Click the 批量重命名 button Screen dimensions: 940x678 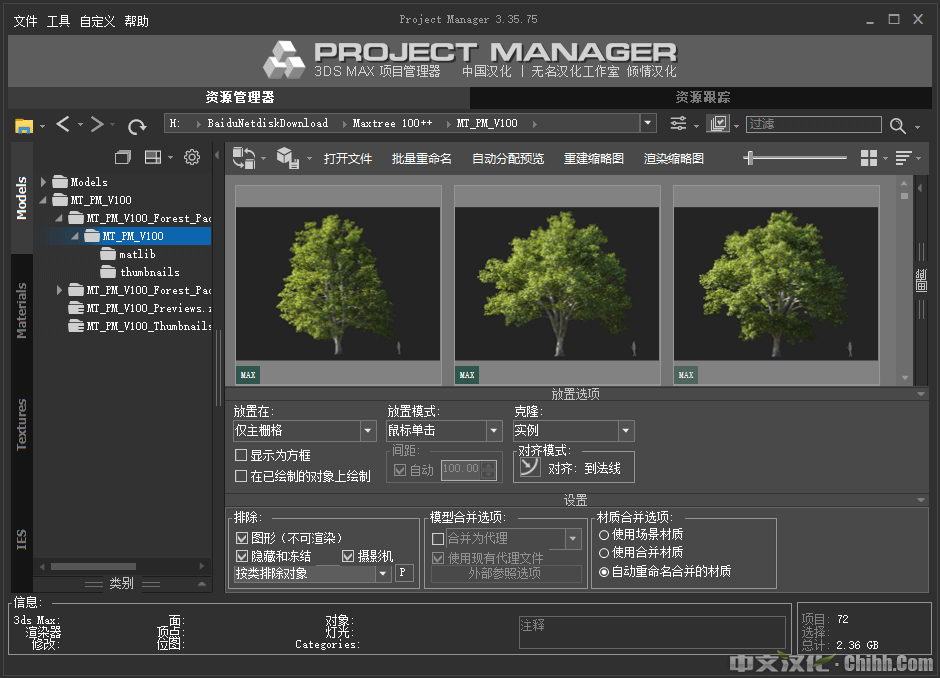click(421, 159)
